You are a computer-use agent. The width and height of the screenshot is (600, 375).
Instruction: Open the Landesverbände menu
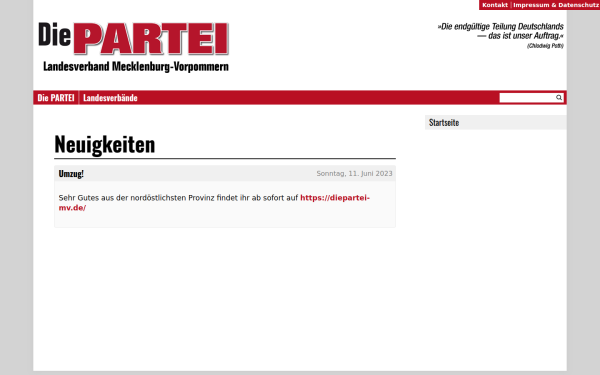click(x=110, y=98)
